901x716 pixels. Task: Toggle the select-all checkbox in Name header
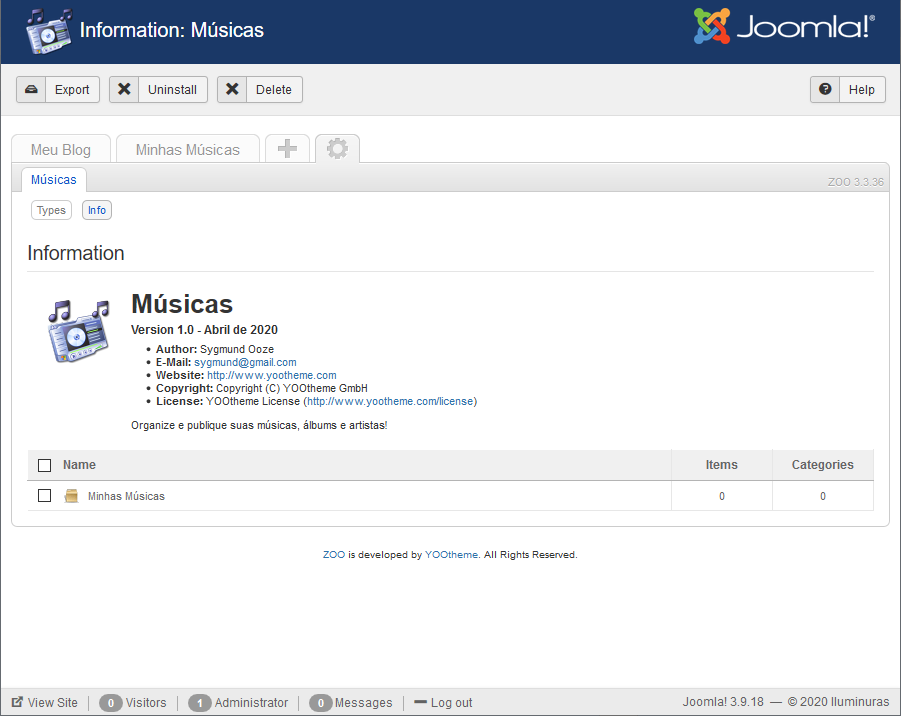coord(44,465)
